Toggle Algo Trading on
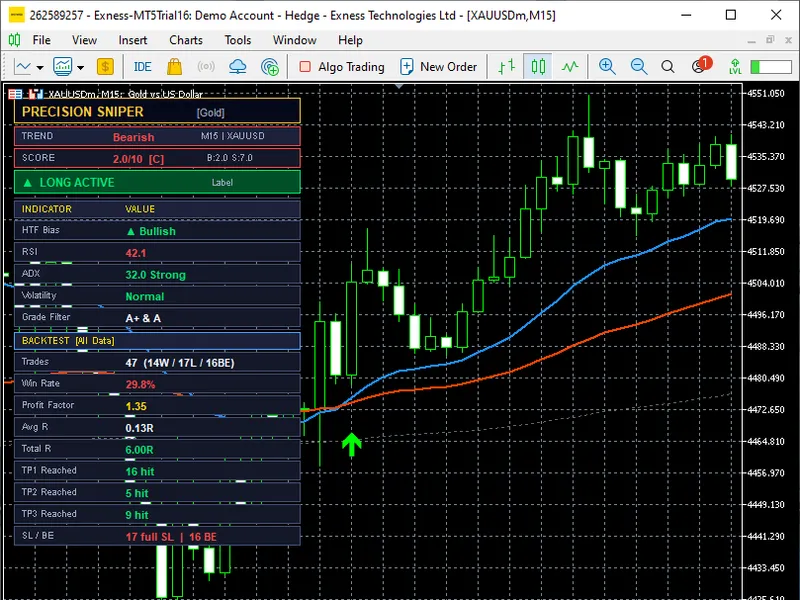This screenshot has width=800, height=600. tap(342, 67)
